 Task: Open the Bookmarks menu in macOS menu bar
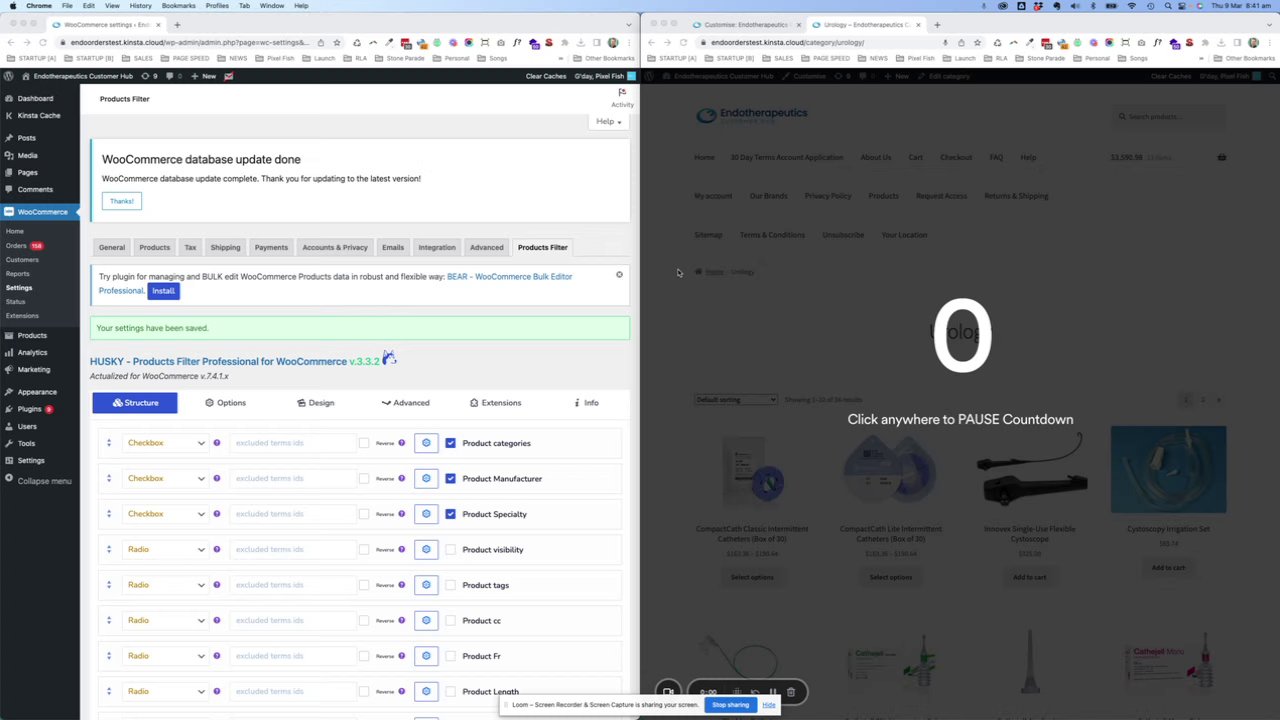pyautogui.click(x=178, y=5)
